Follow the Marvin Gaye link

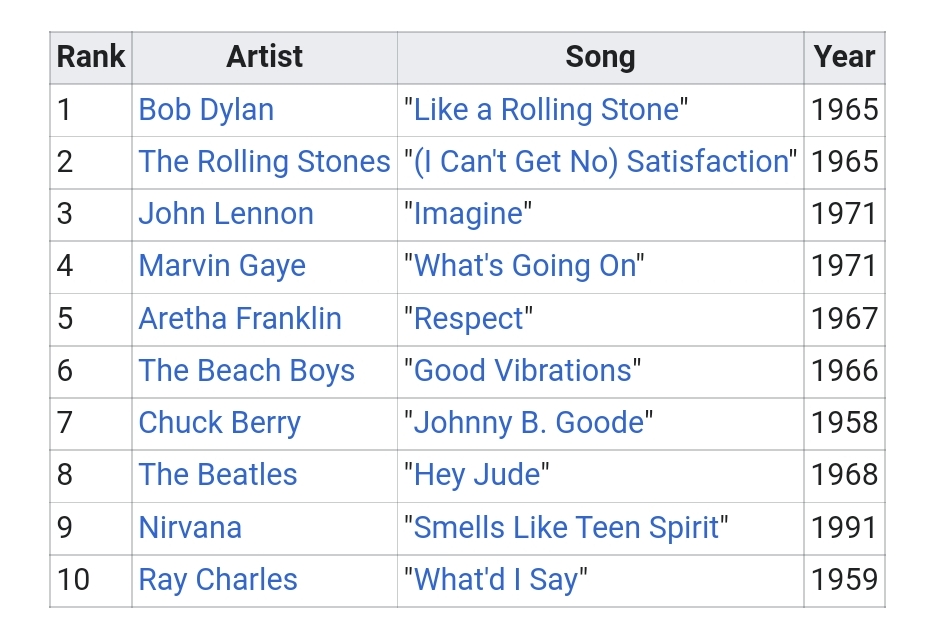(222, 266)
